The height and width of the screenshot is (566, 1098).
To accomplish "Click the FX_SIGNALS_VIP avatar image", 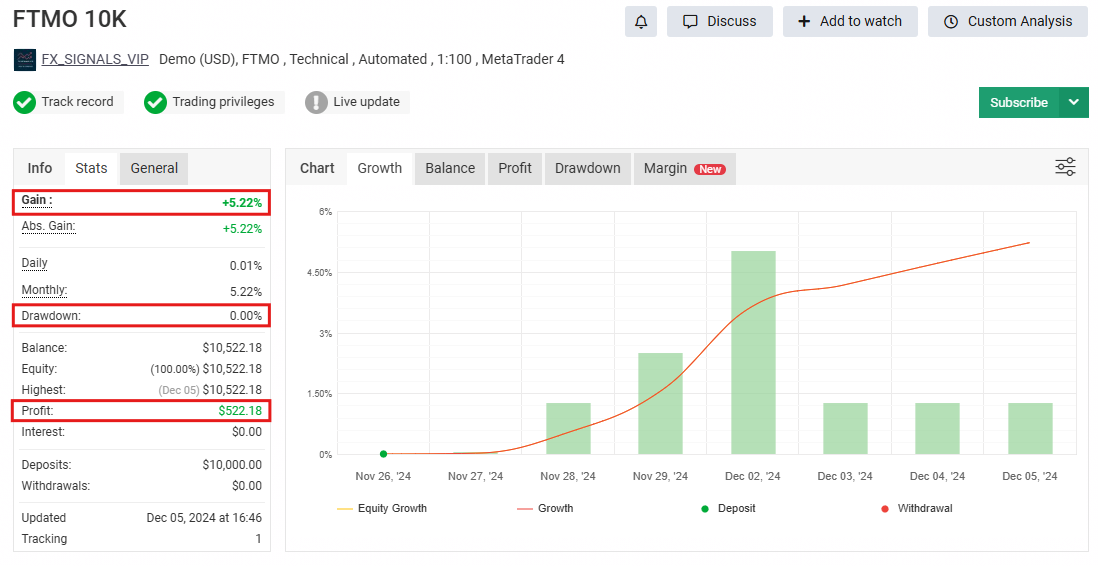I will 25,60.
